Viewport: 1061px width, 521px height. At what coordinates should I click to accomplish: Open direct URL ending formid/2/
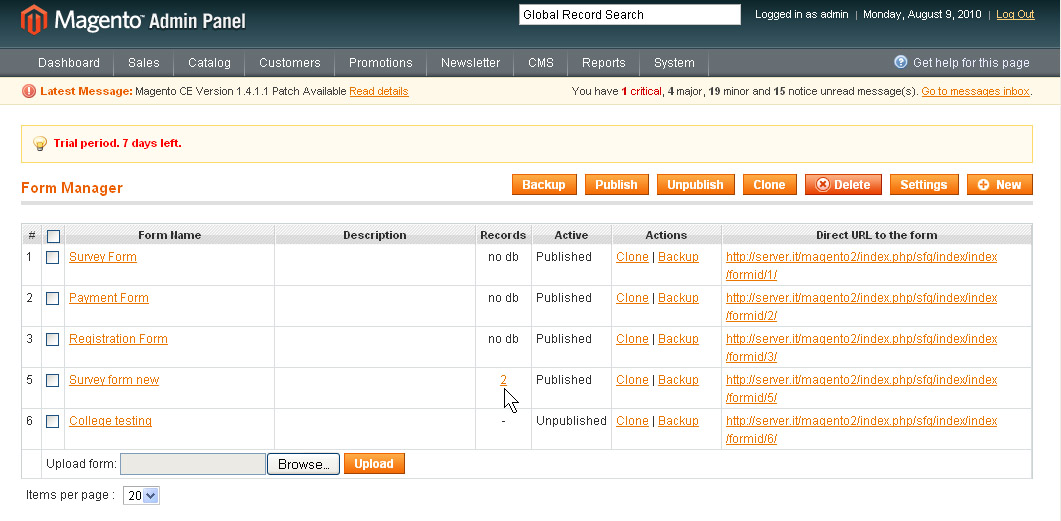click(861, 307)
